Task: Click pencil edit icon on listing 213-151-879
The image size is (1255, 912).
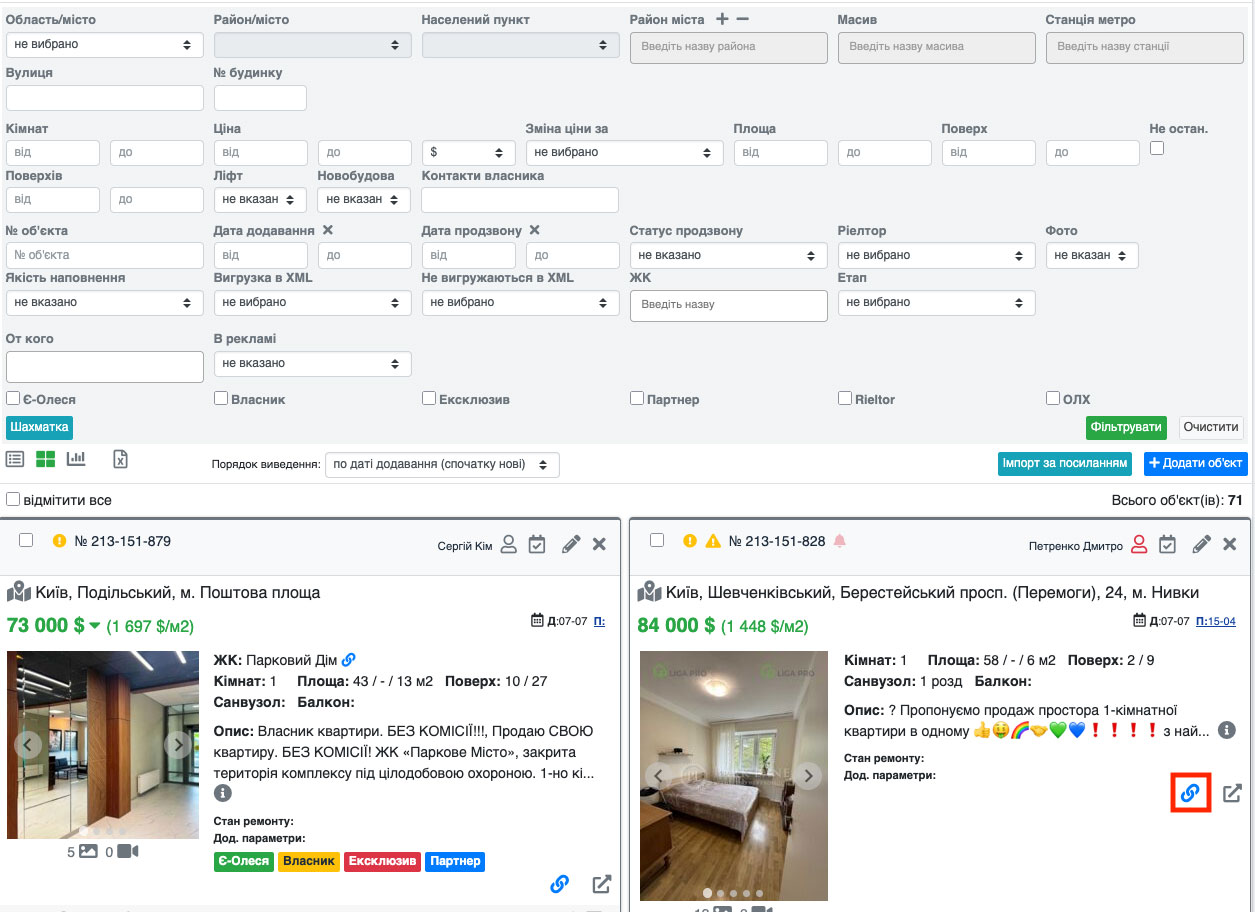Action: pos(571,545)
